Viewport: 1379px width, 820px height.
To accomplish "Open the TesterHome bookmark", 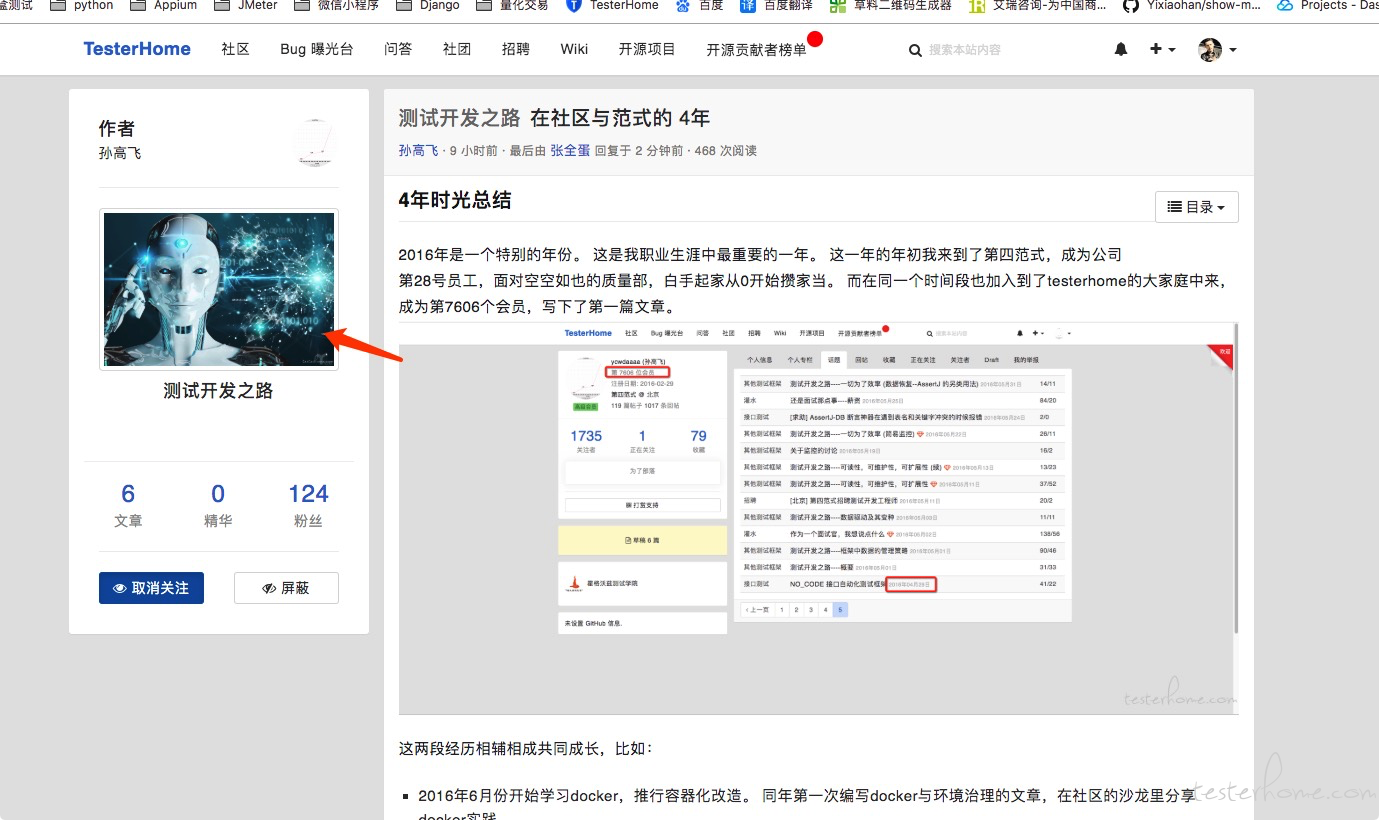I will coord(612,5).
